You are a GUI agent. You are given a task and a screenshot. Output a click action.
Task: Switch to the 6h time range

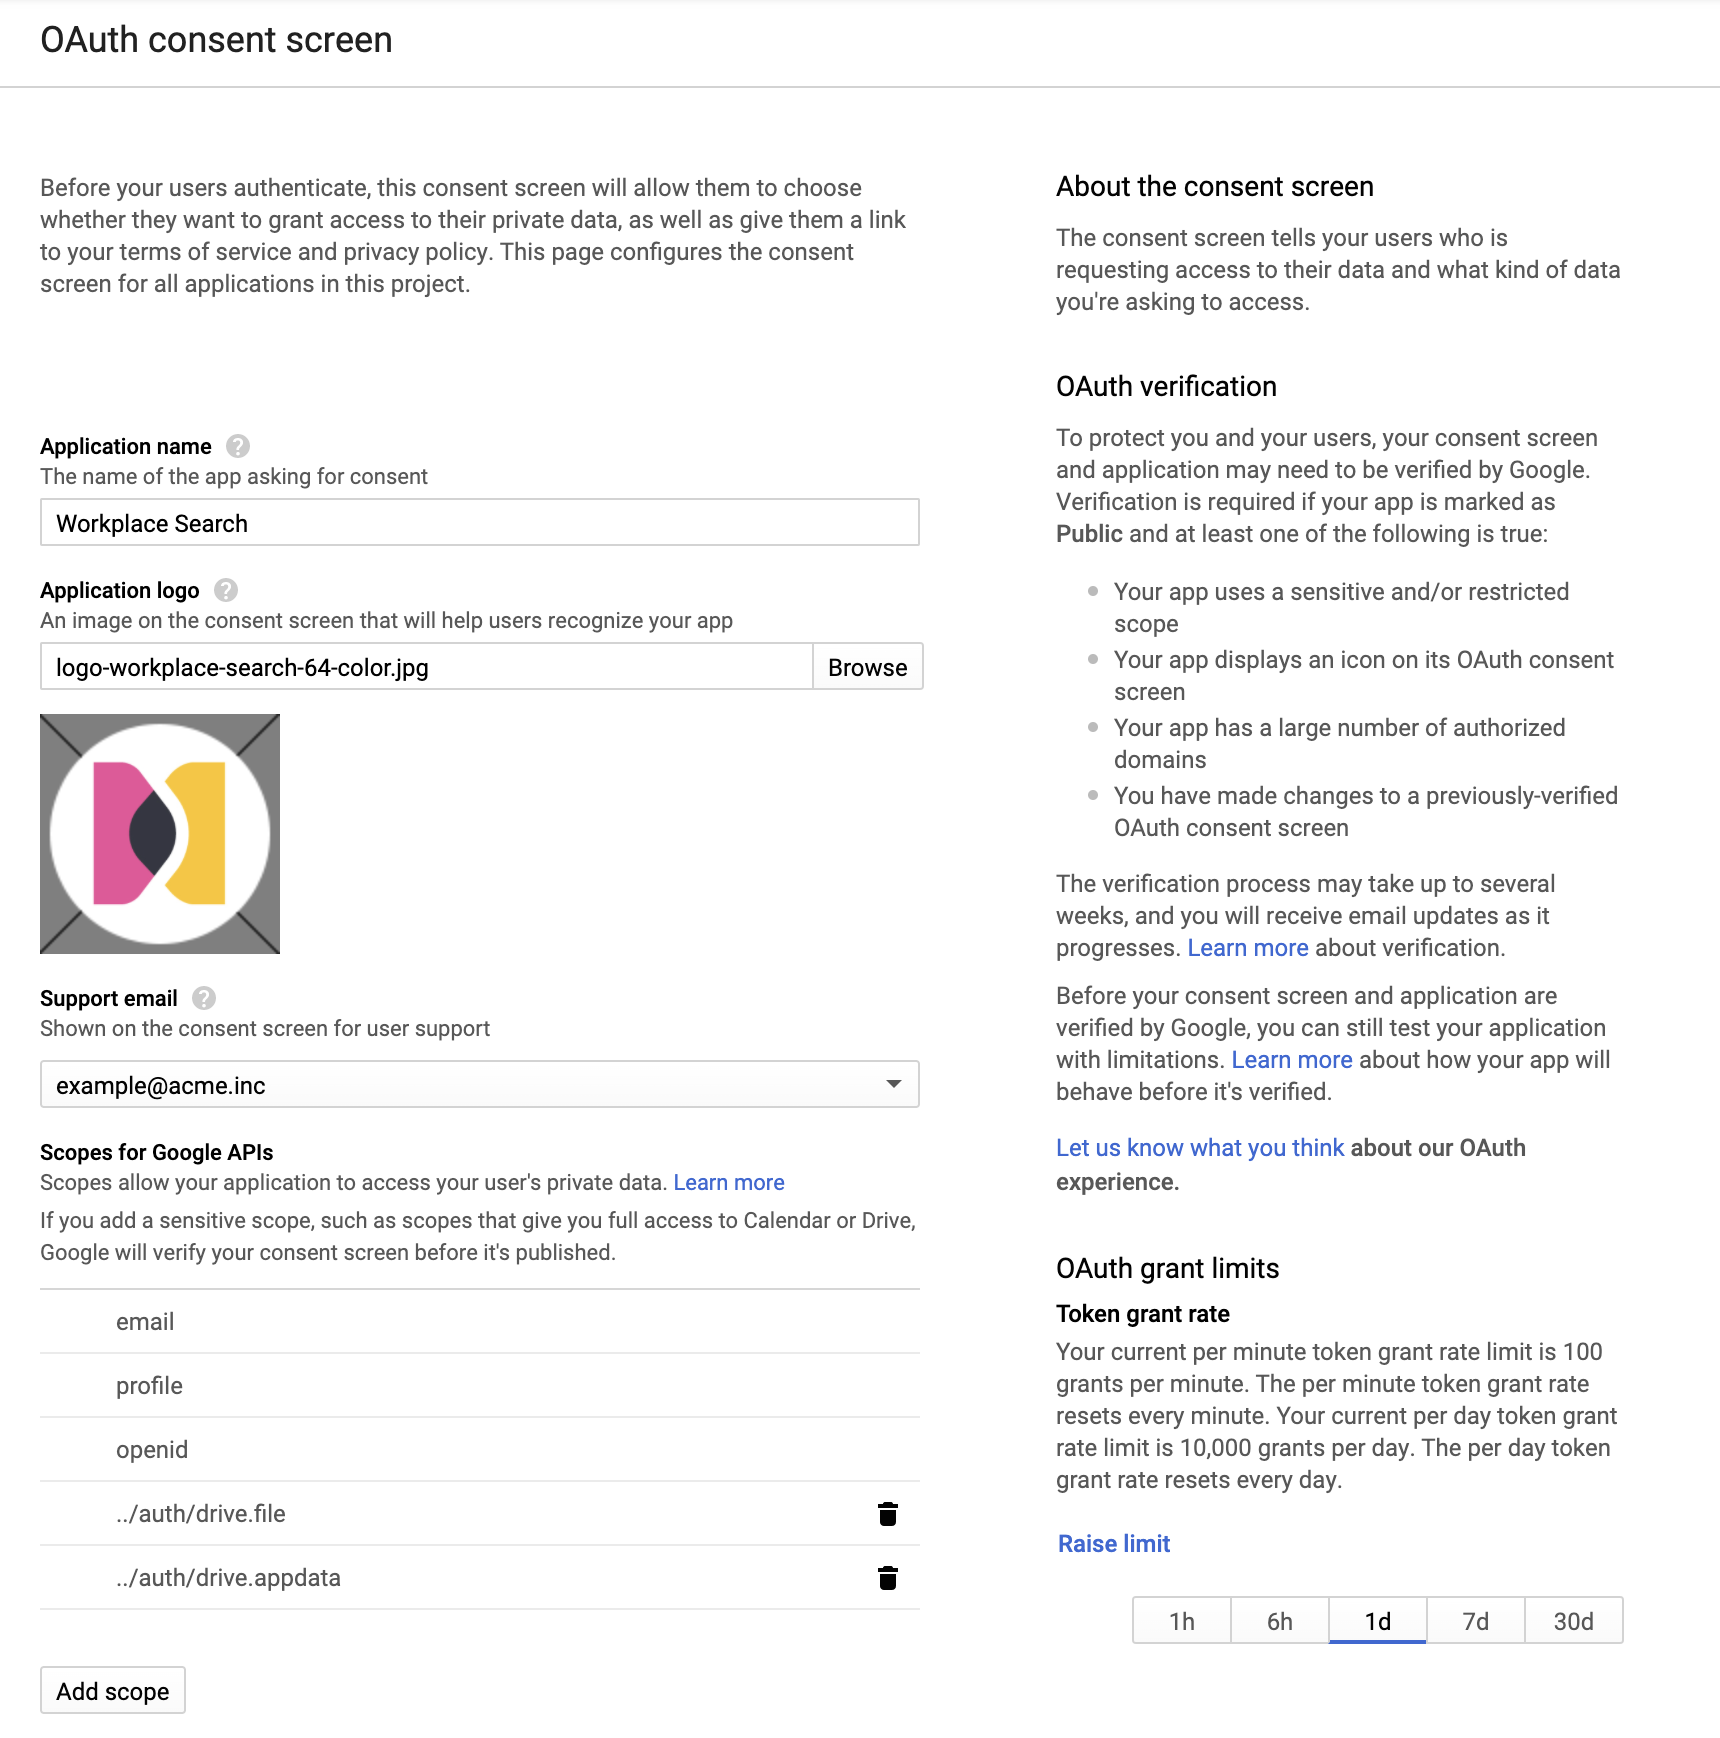[x=1279, y=1621]
